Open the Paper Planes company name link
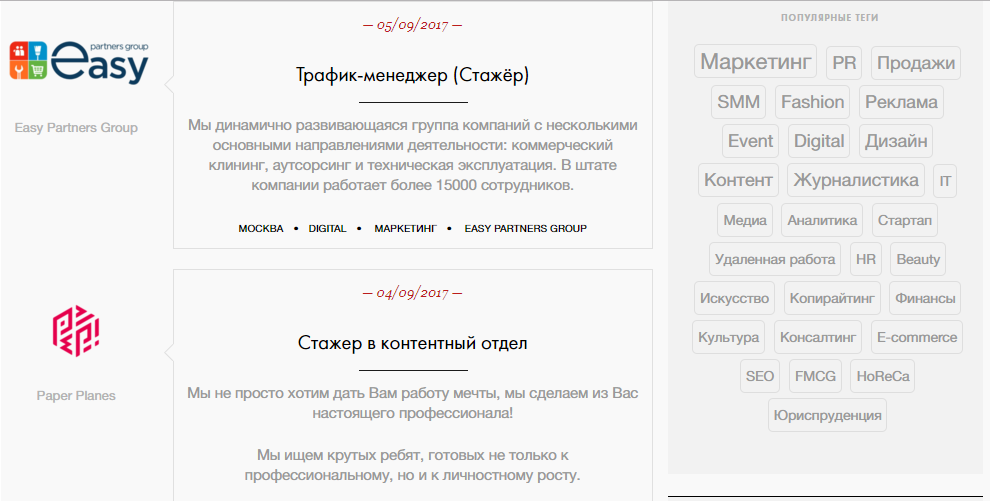Viewport: 990px width, 501px height. tap(76, 396)
